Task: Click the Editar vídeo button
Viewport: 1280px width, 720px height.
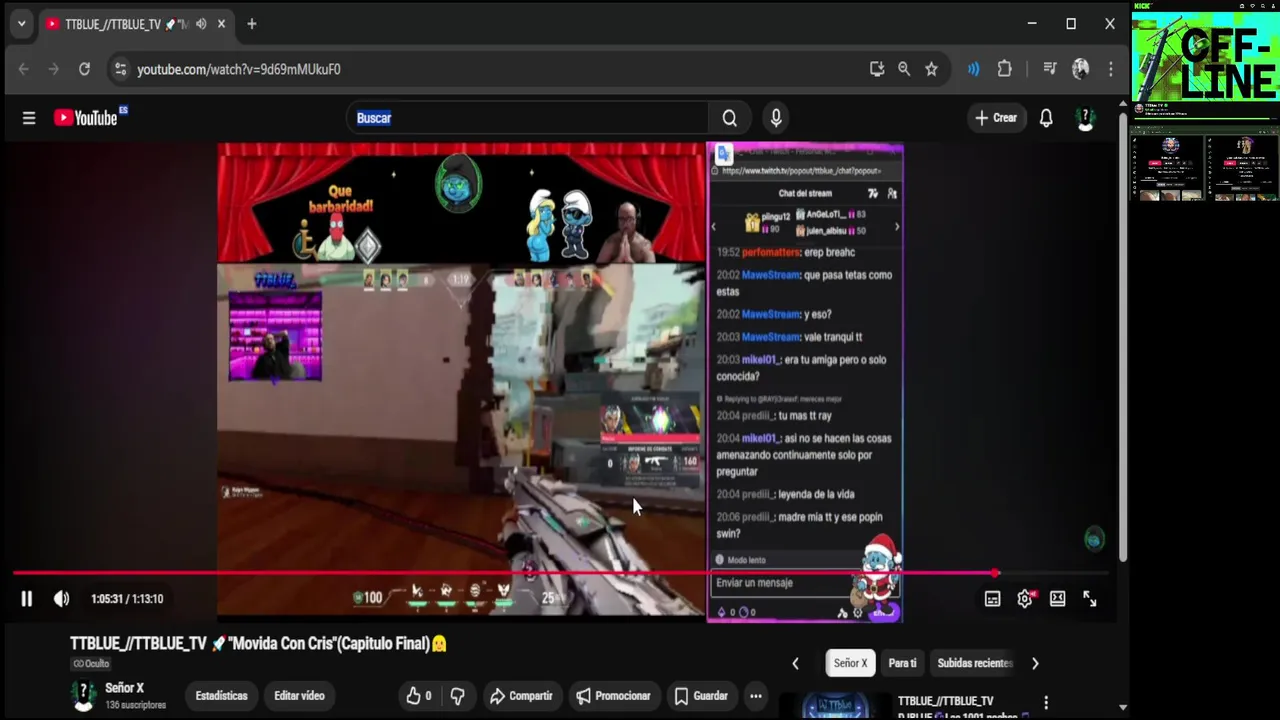Action: (x=299, y=696)
